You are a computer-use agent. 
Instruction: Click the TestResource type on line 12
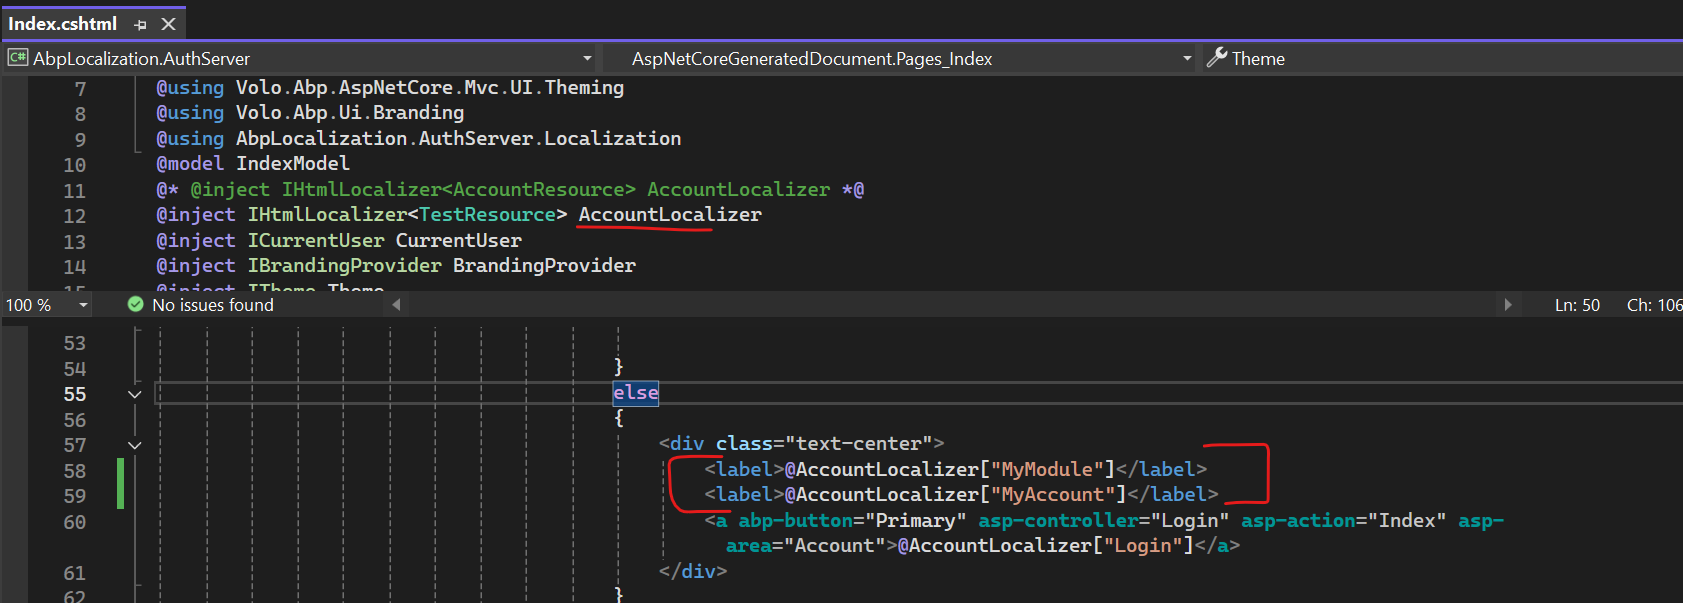487,215
